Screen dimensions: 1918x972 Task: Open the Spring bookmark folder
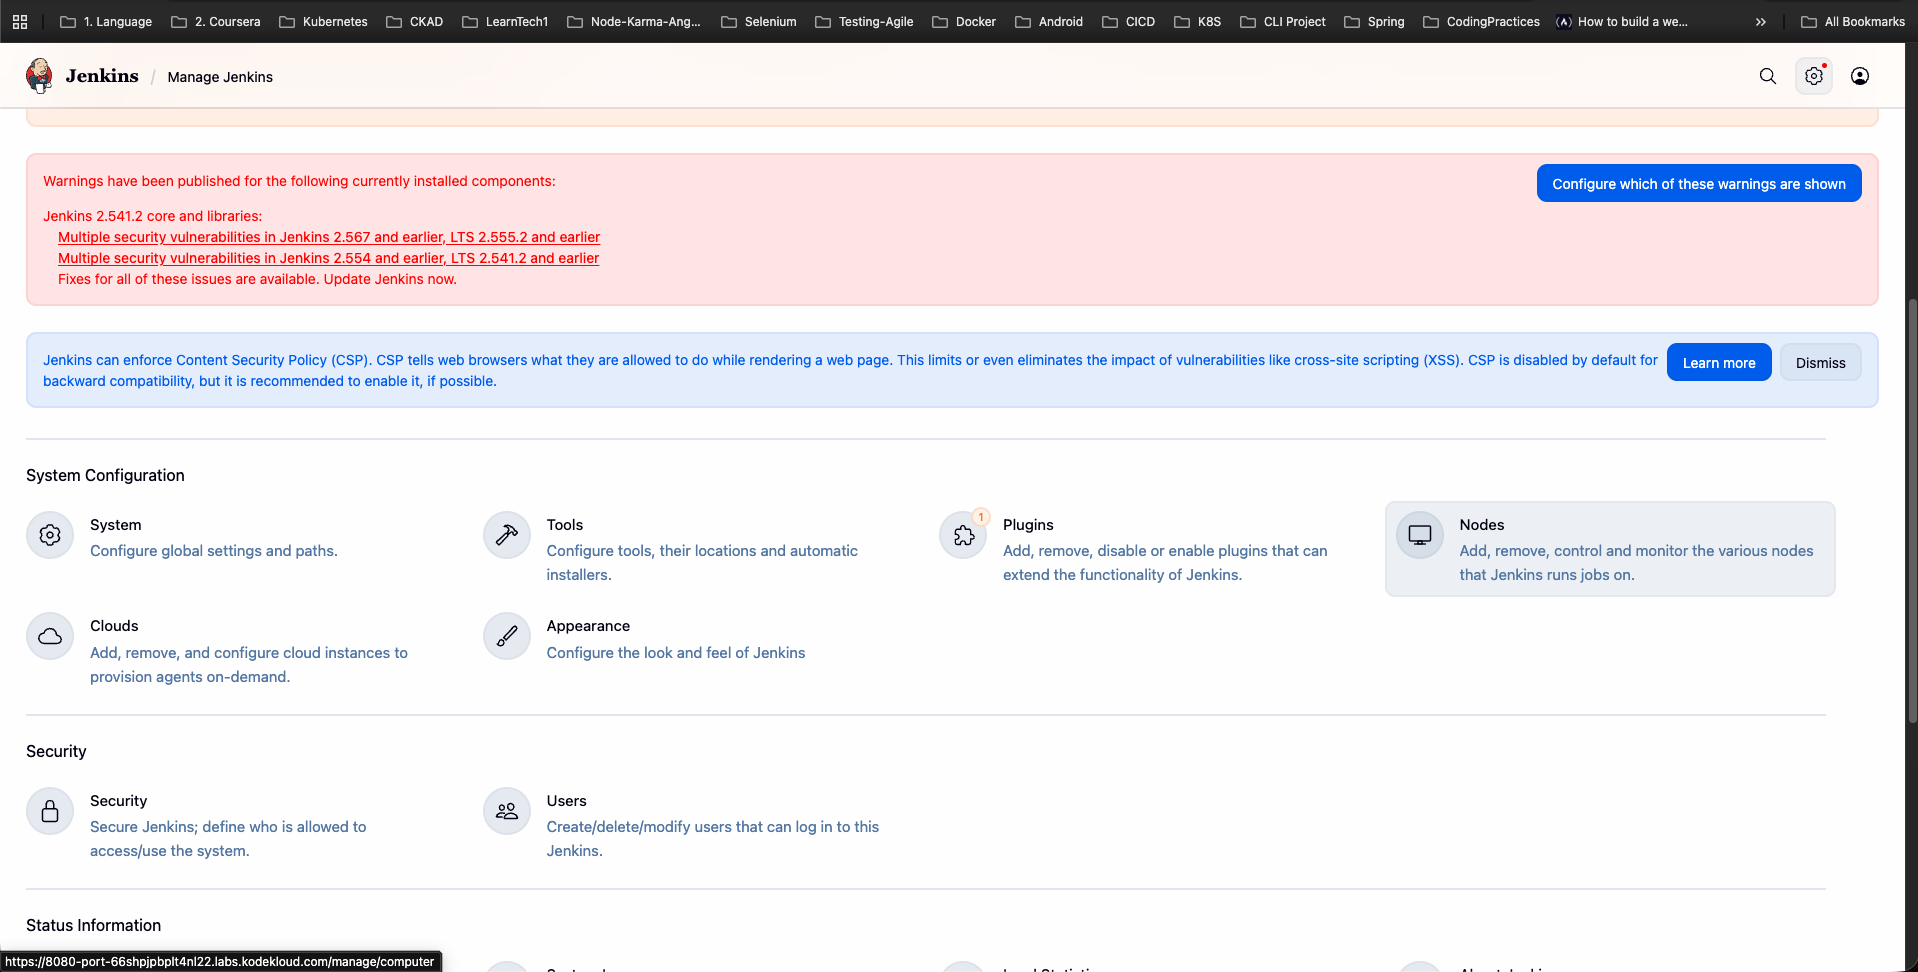[1374, 21]
